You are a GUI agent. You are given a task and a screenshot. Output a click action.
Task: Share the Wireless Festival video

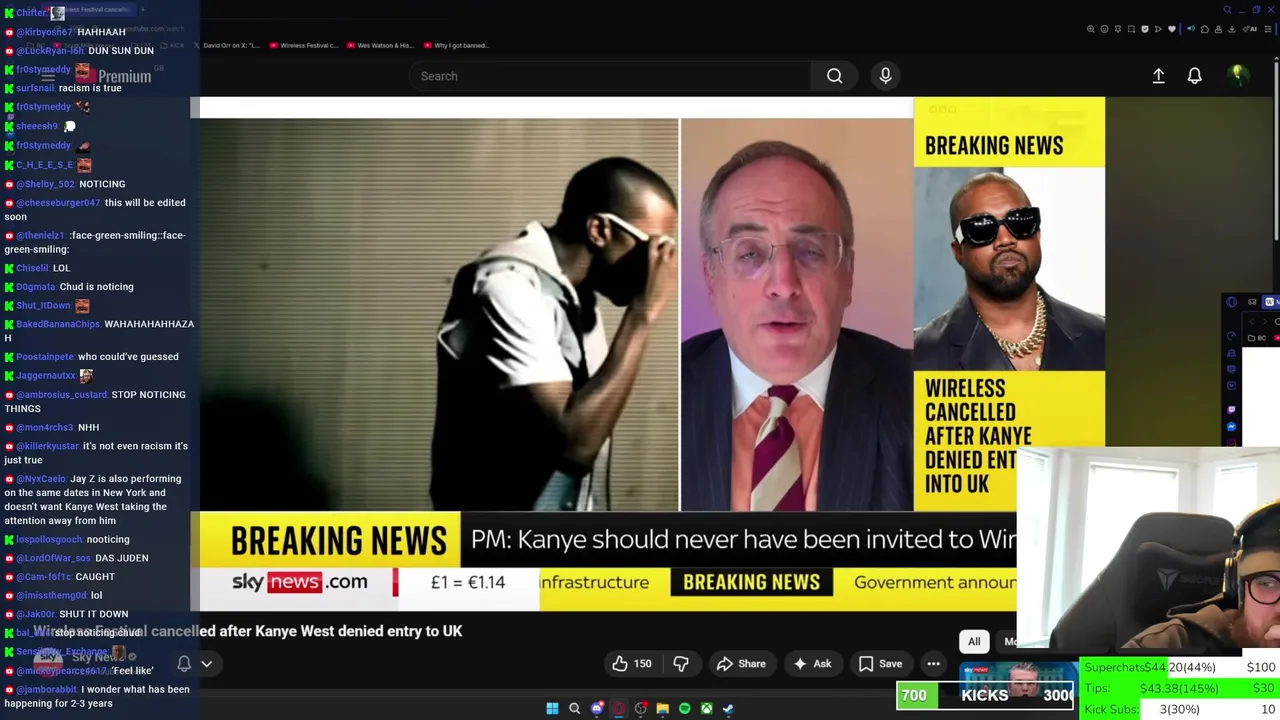click(x=741, y=664)
